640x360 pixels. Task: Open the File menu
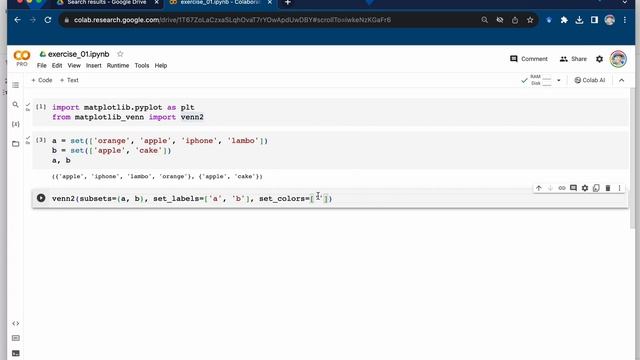pyautogui.click(x=42, y=65)
